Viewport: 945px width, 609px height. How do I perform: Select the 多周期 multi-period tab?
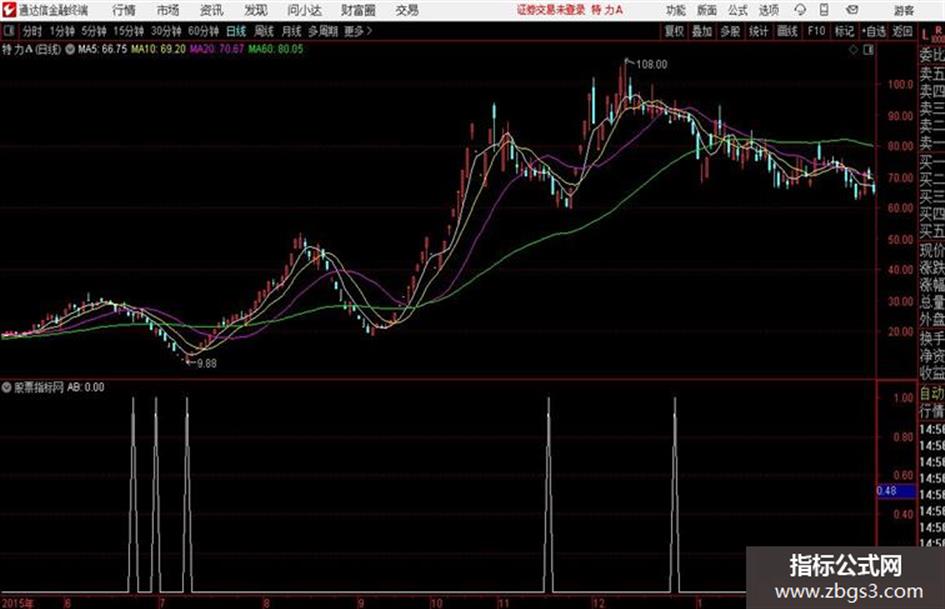click(x=323, y=31)
